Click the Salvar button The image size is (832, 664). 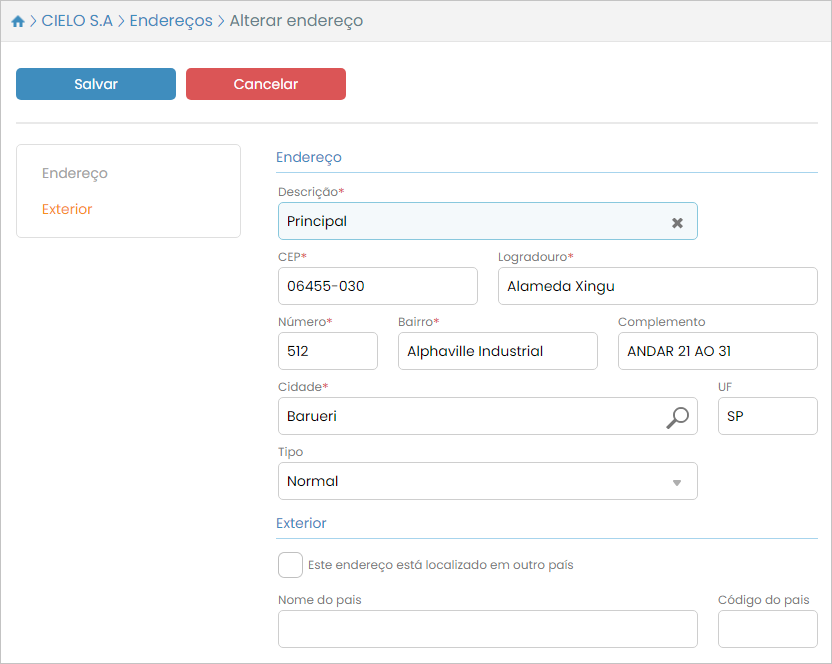click(96, 84)
